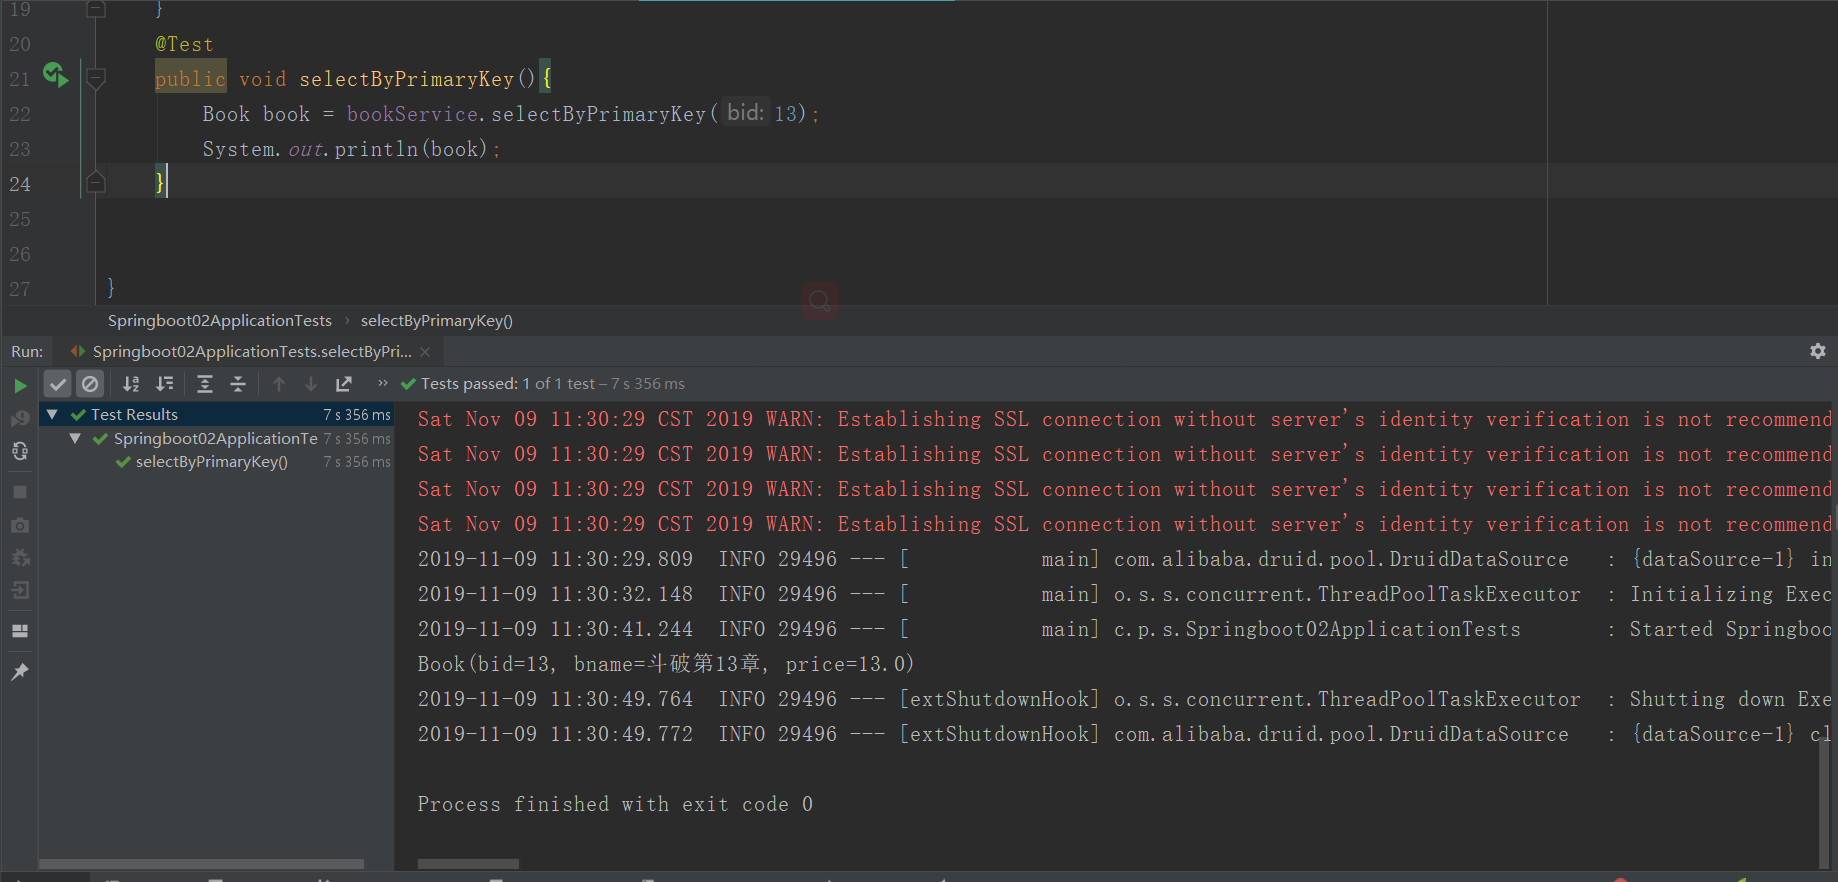Click the run test gutter icon beside selectByPrimaryKey
Image resolution: width=1838 pixels, height=882 pixels.
coord(55,75)
